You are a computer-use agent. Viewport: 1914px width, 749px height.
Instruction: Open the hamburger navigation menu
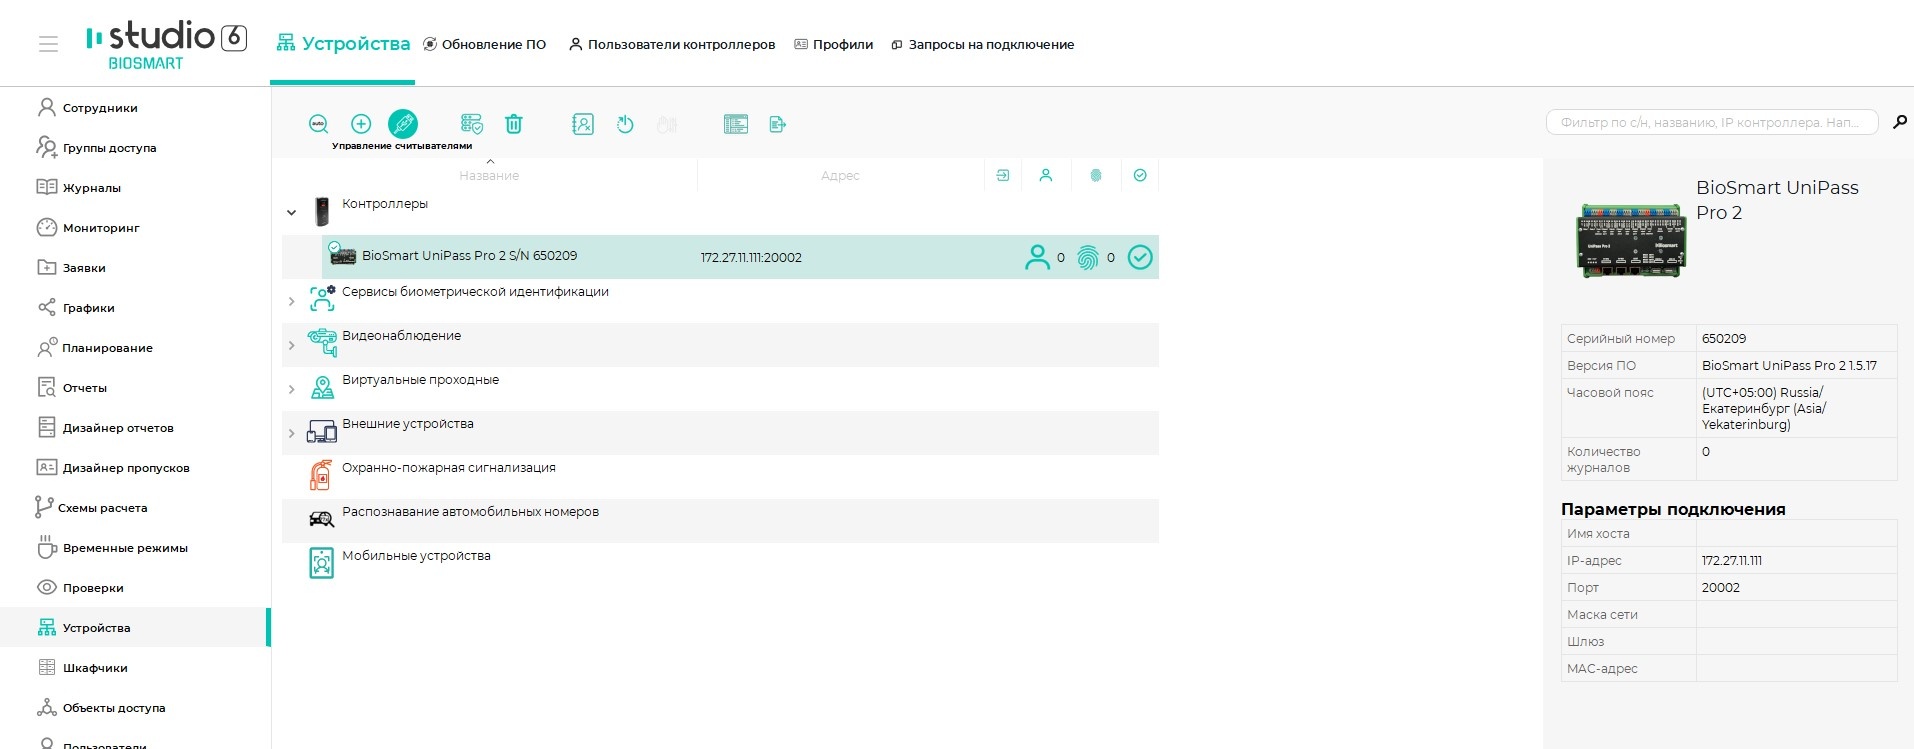[48, 44]
